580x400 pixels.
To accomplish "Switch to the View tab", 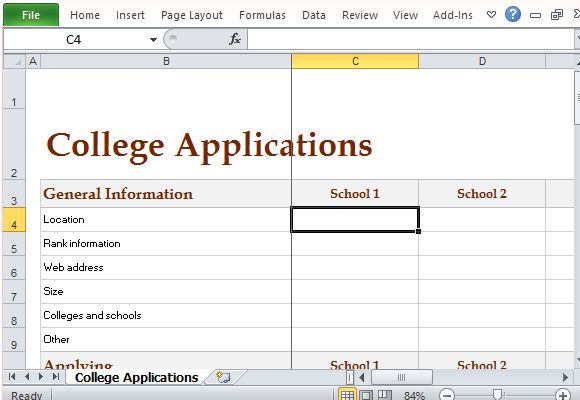I will (405, 15).
